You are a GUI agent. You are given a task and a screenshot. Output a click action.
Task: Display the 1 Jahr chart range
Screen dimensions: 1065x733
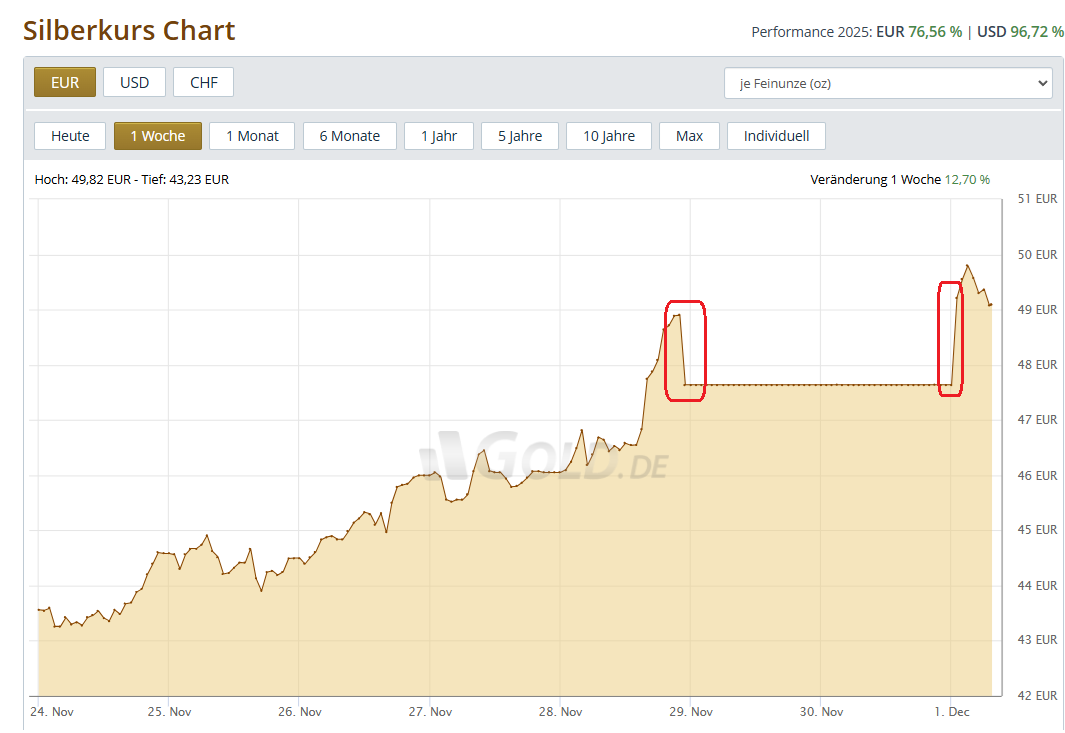439,136
